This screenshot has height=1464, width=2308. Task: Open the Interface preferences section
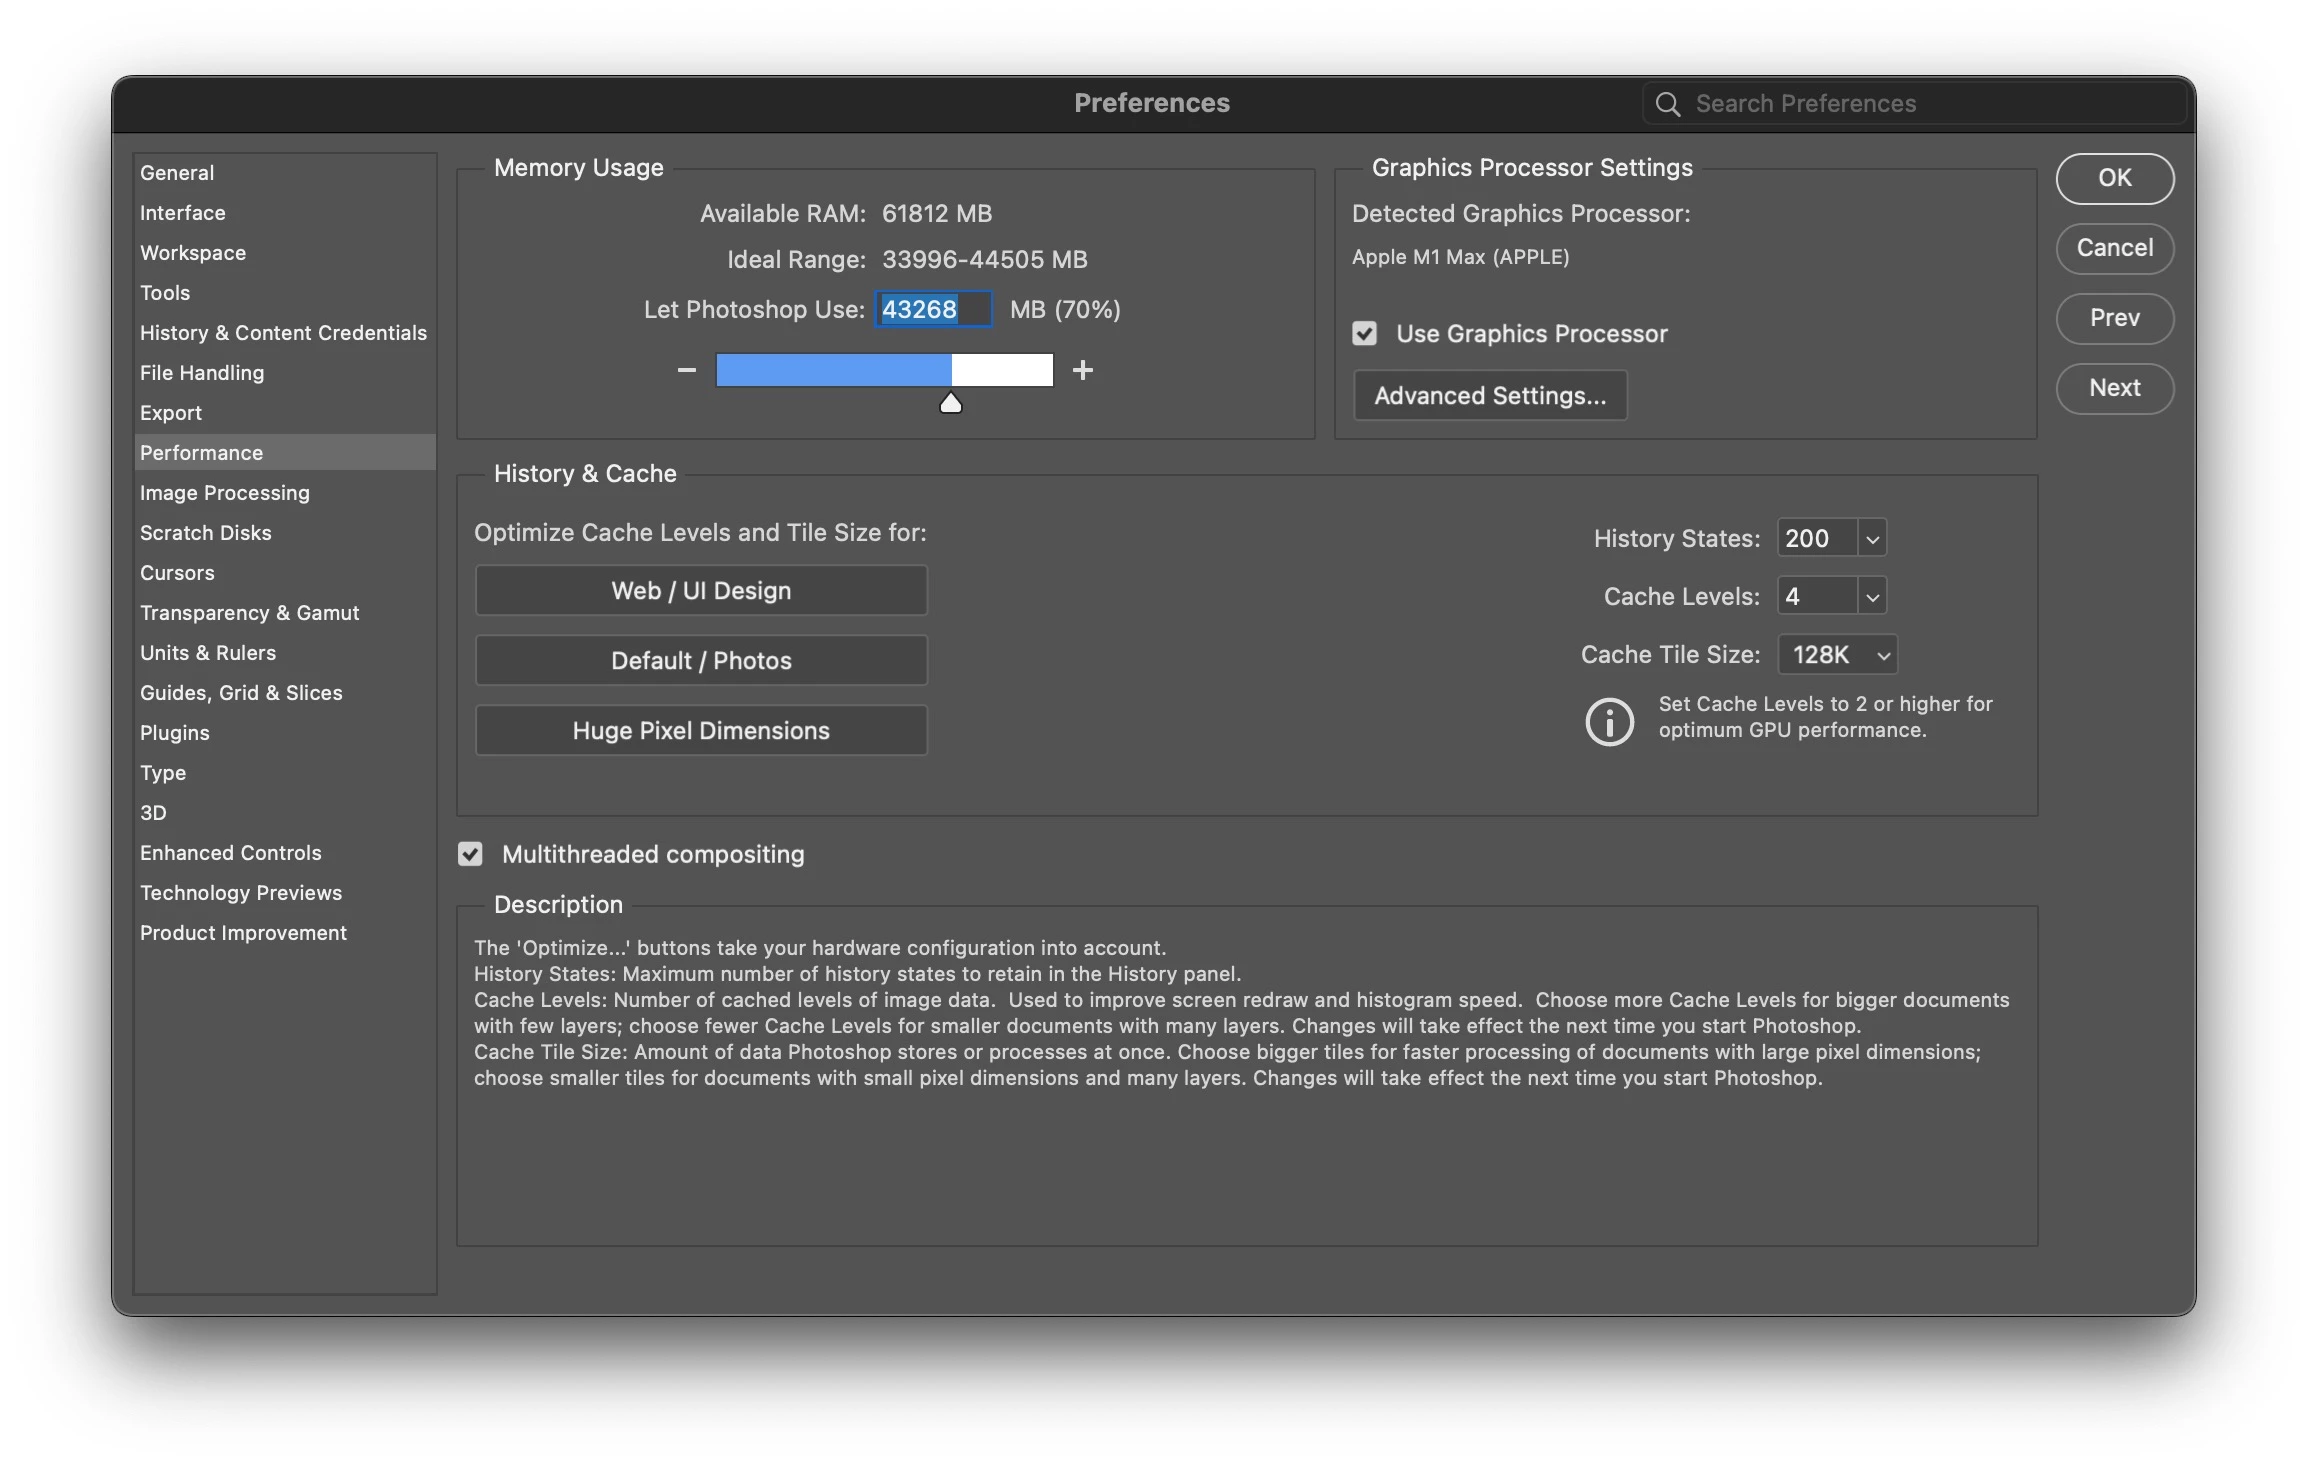183,212
